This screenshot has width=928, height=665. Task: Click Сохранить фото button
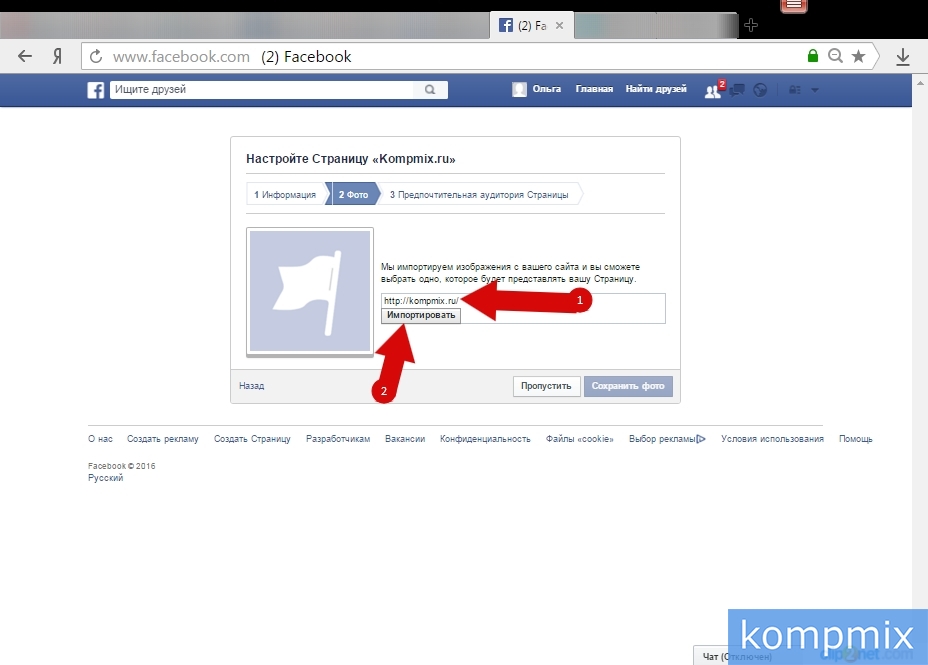(x=628, y=386)
